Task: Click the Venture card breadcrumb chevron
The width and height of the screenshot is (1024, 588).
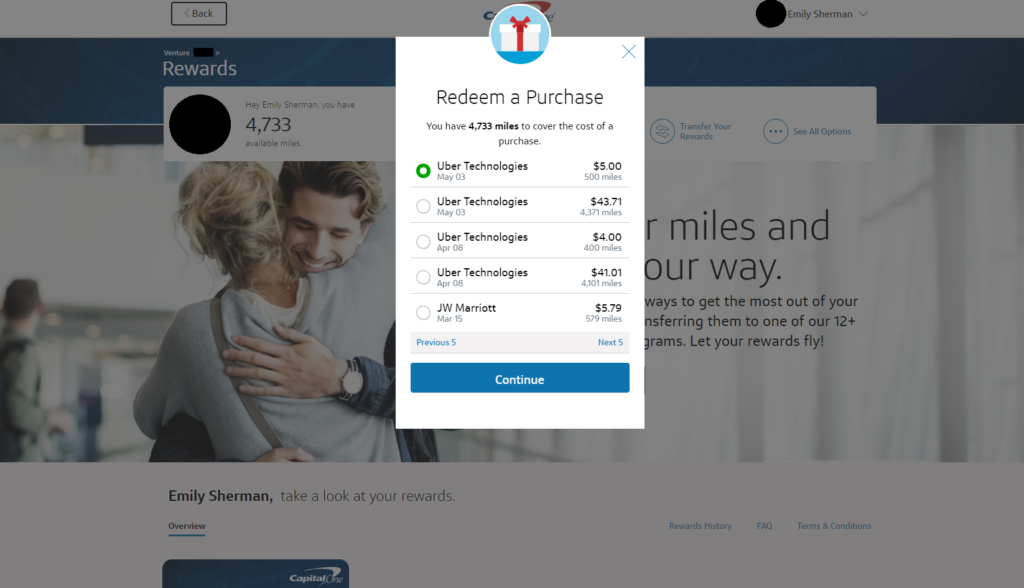Action: 217,53
